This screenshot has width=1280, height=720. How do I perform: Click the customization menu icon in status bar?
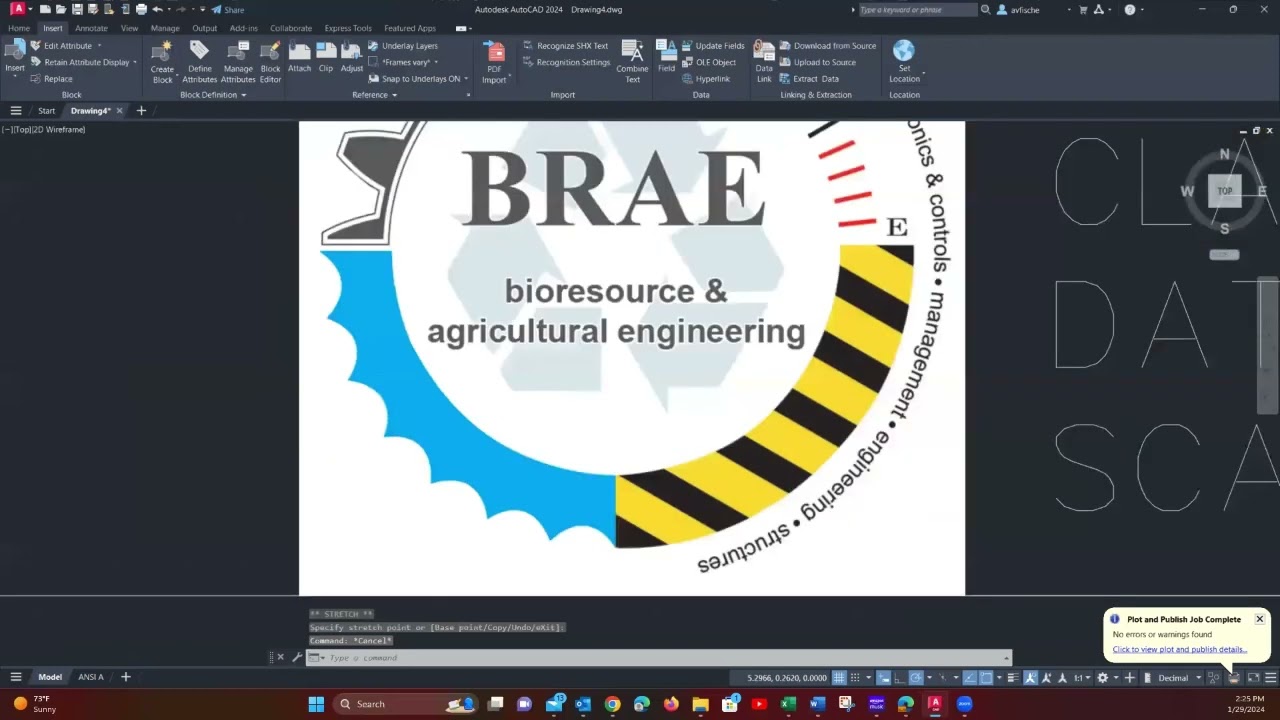1270,678
